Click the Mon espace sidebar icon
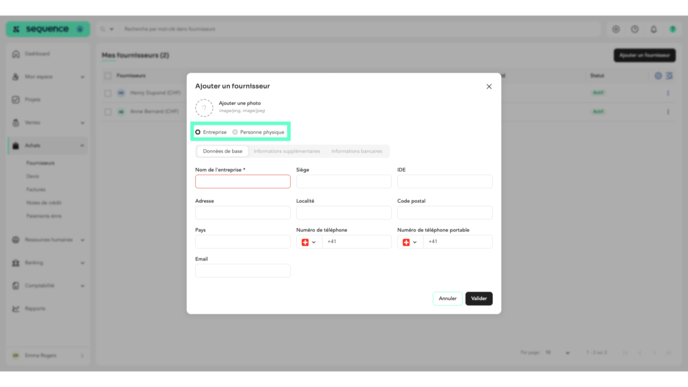 pyautogui.click(x=16, y=77)
